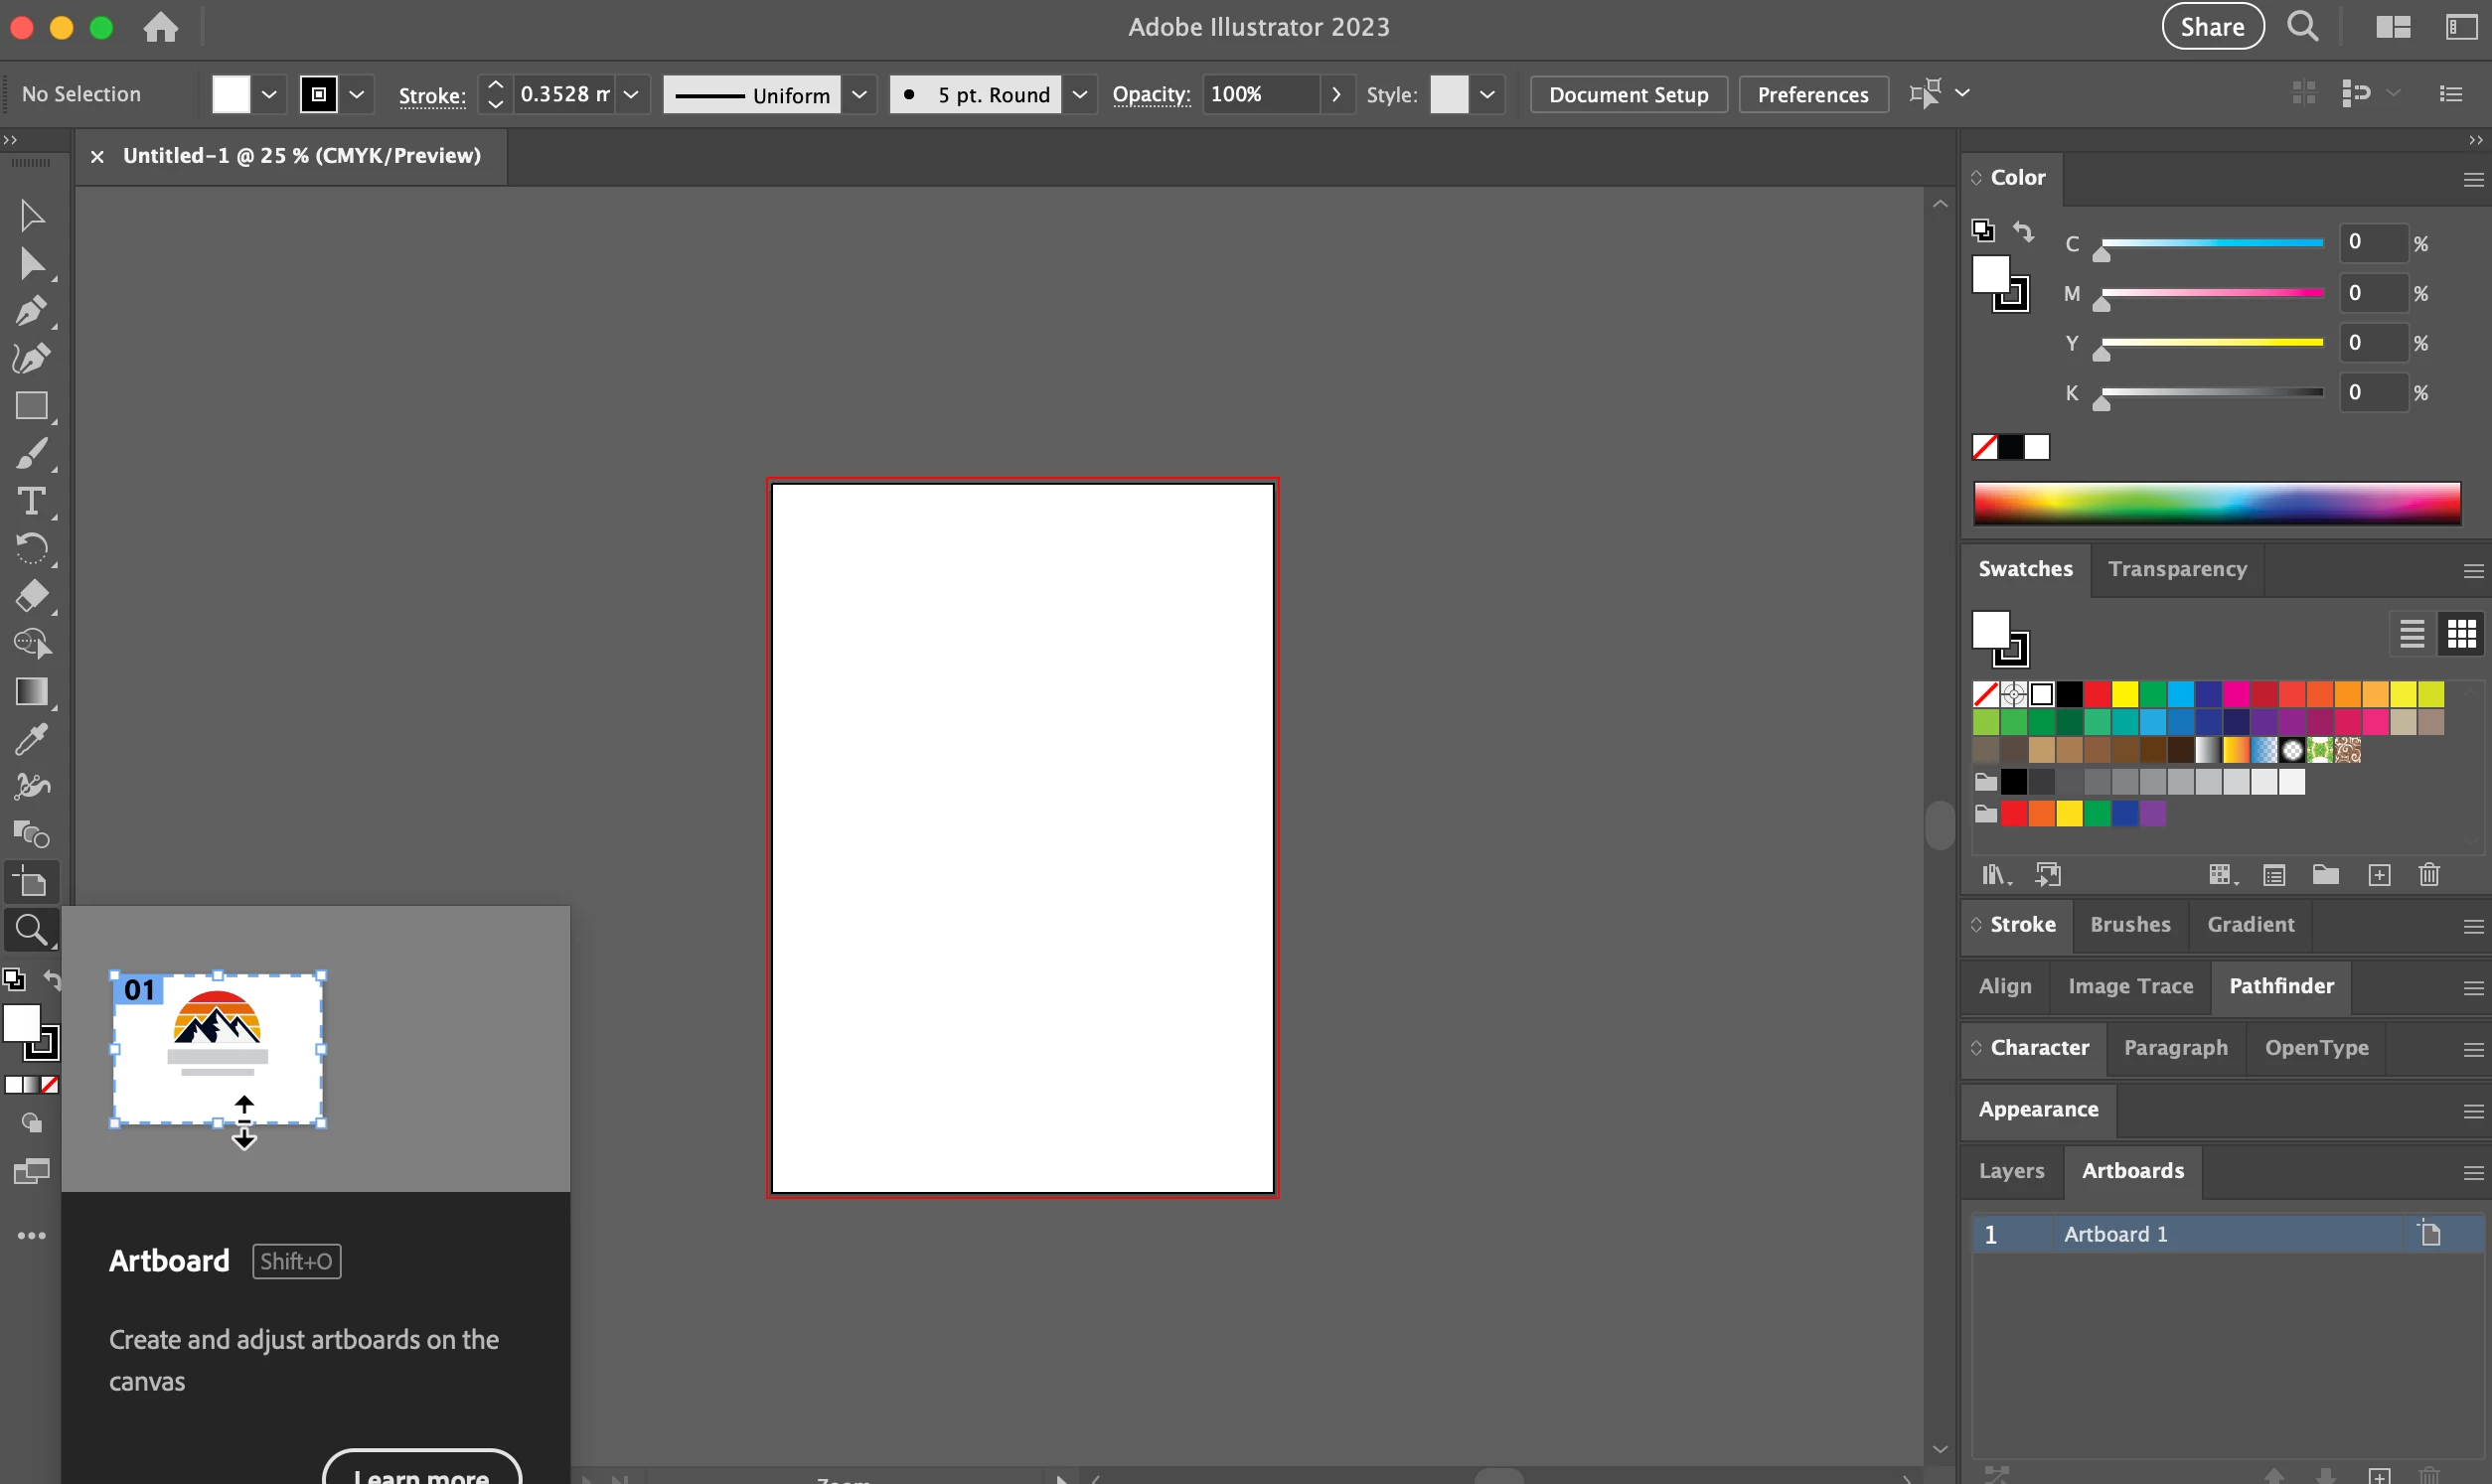Select the Direct Selection tool

pyautogui.click(x=30, y=264)
